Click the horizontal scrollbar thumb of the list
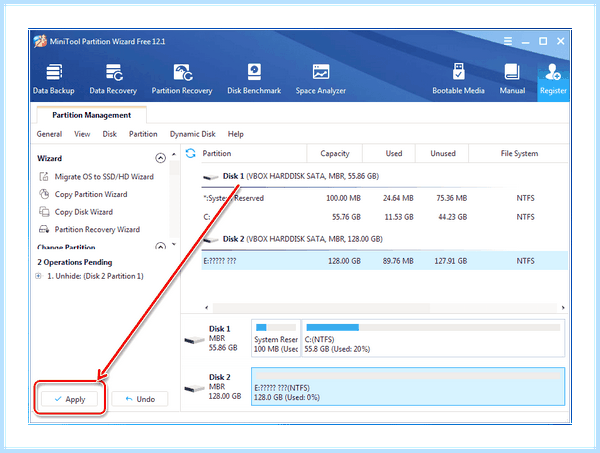The width and height of the screenshot is (600, 453). [x=321, y=307]
